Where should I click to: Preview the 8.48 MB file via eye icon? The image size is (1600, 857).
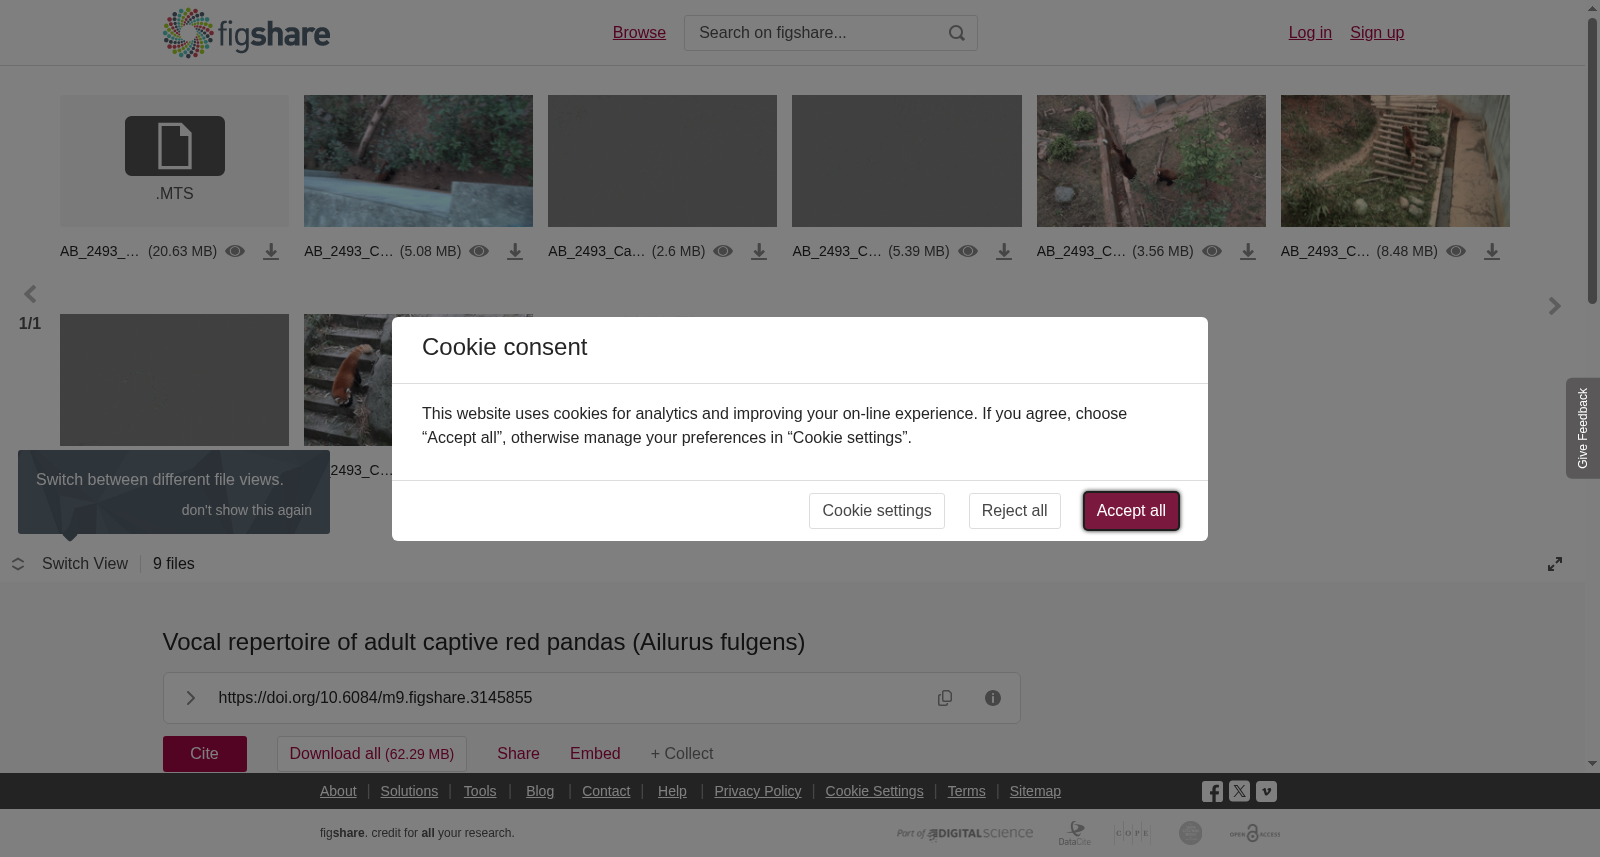tap(1456, 251)
